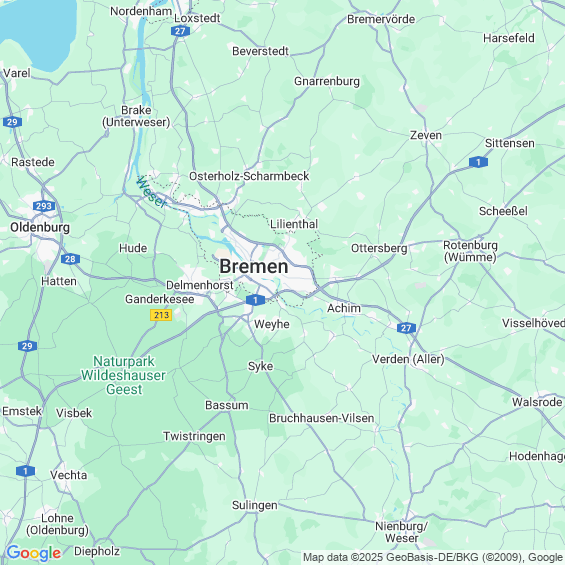565x565 pixels.
Task: Click the Naturpark Wildeshauser Geest label
Action: (x=124, y=375)
